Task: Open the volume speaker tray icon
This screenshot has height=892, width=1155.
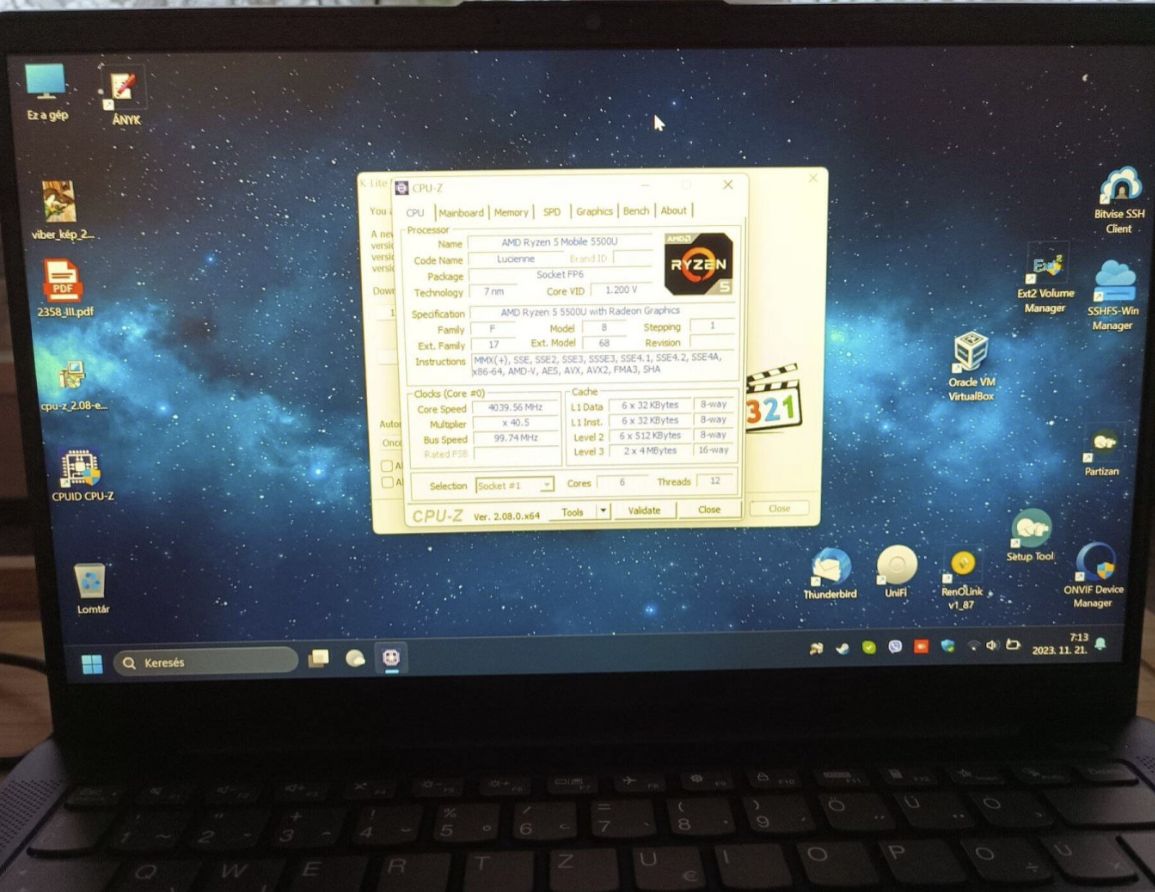Action: (x=991, y=645)
